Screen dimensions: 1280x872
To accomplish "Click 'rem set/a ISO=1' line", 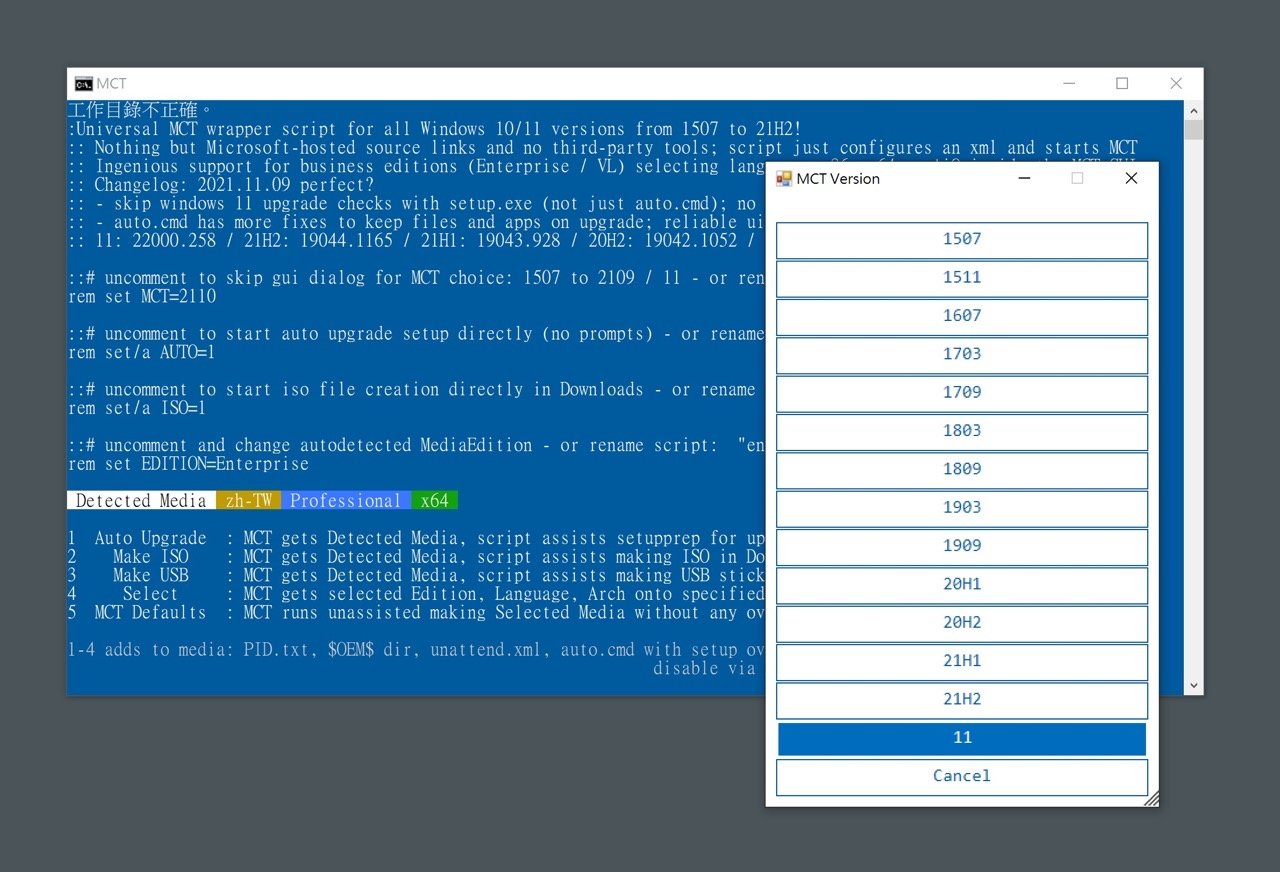I will (x=137, y=408).
